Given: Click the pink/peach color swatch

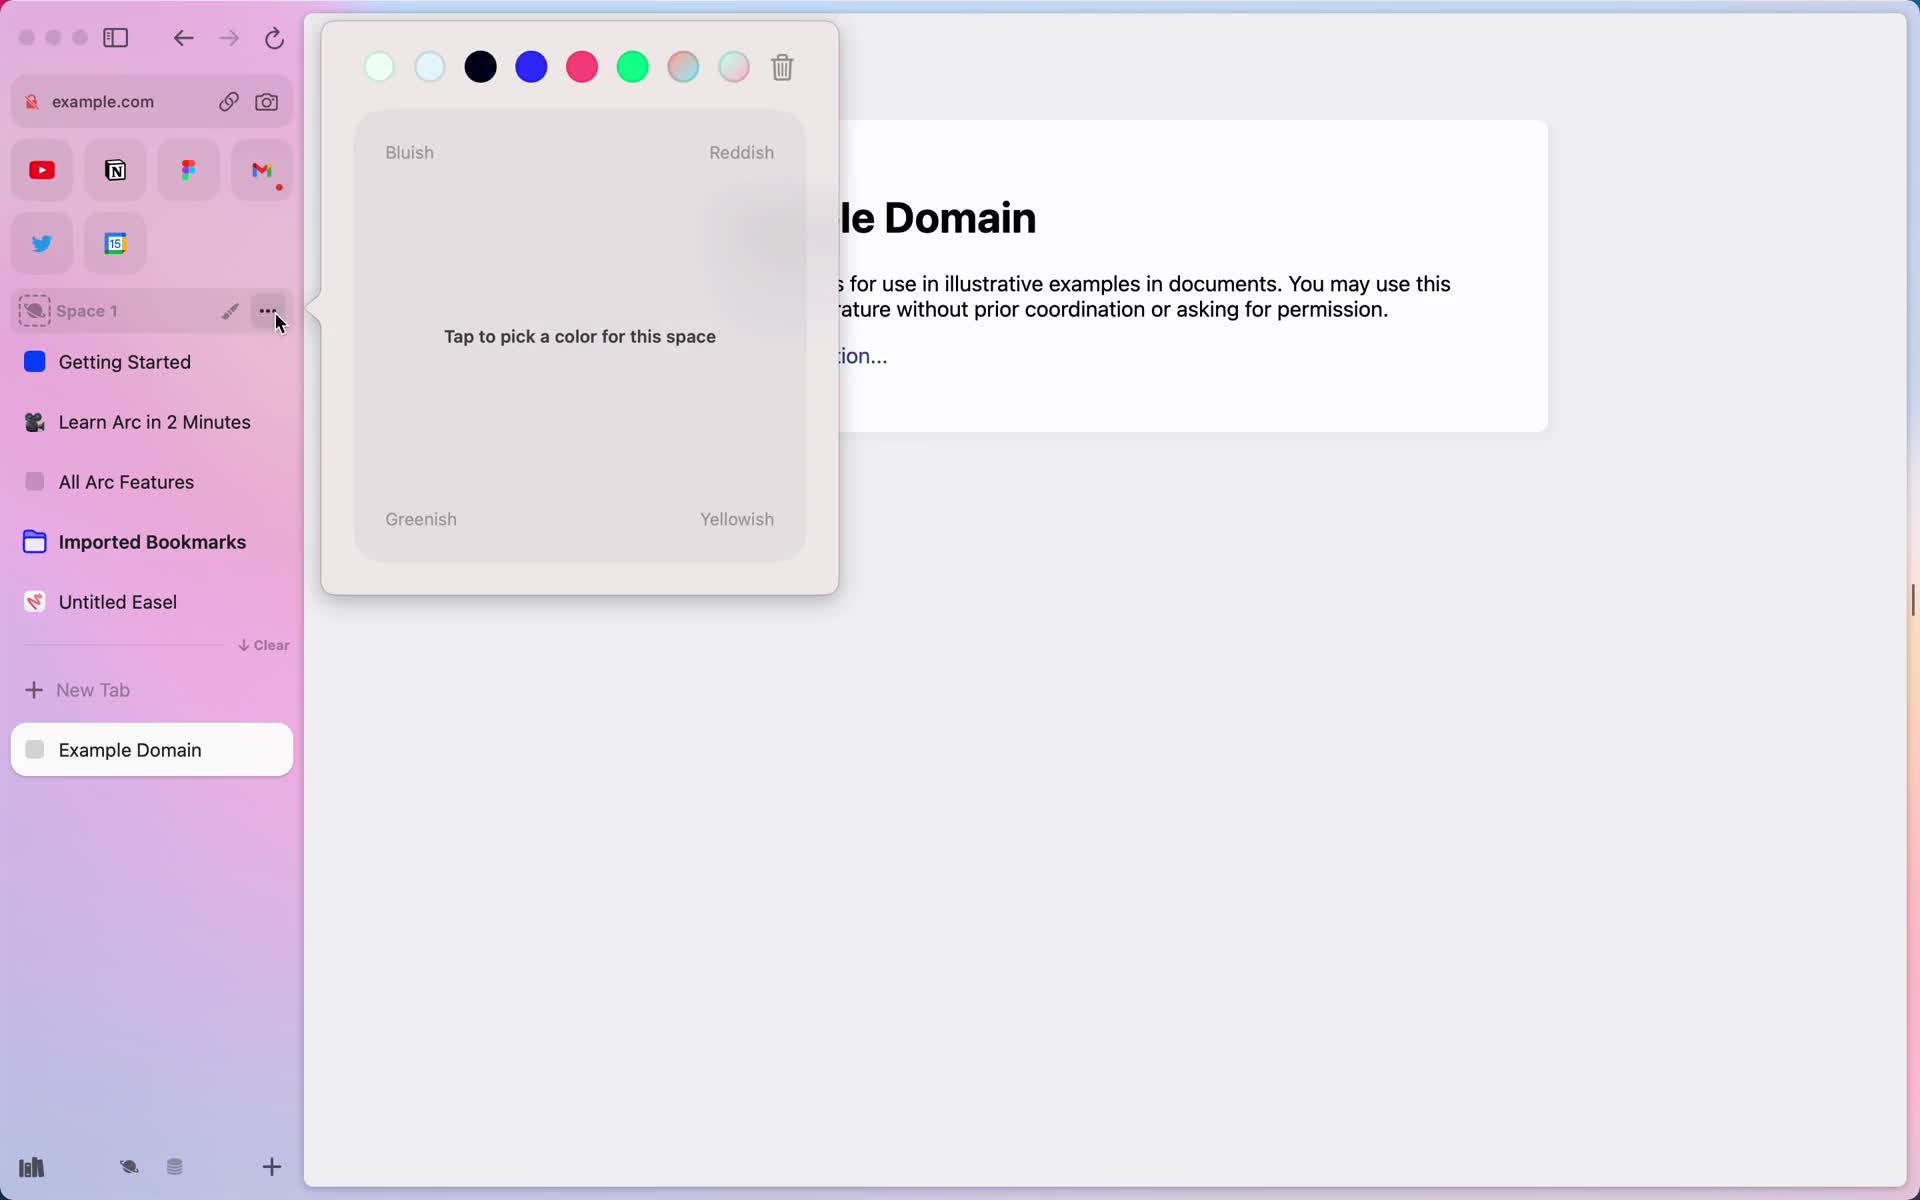Looking at the screenshot, I should pyautogui.click(x=681, y=66).
